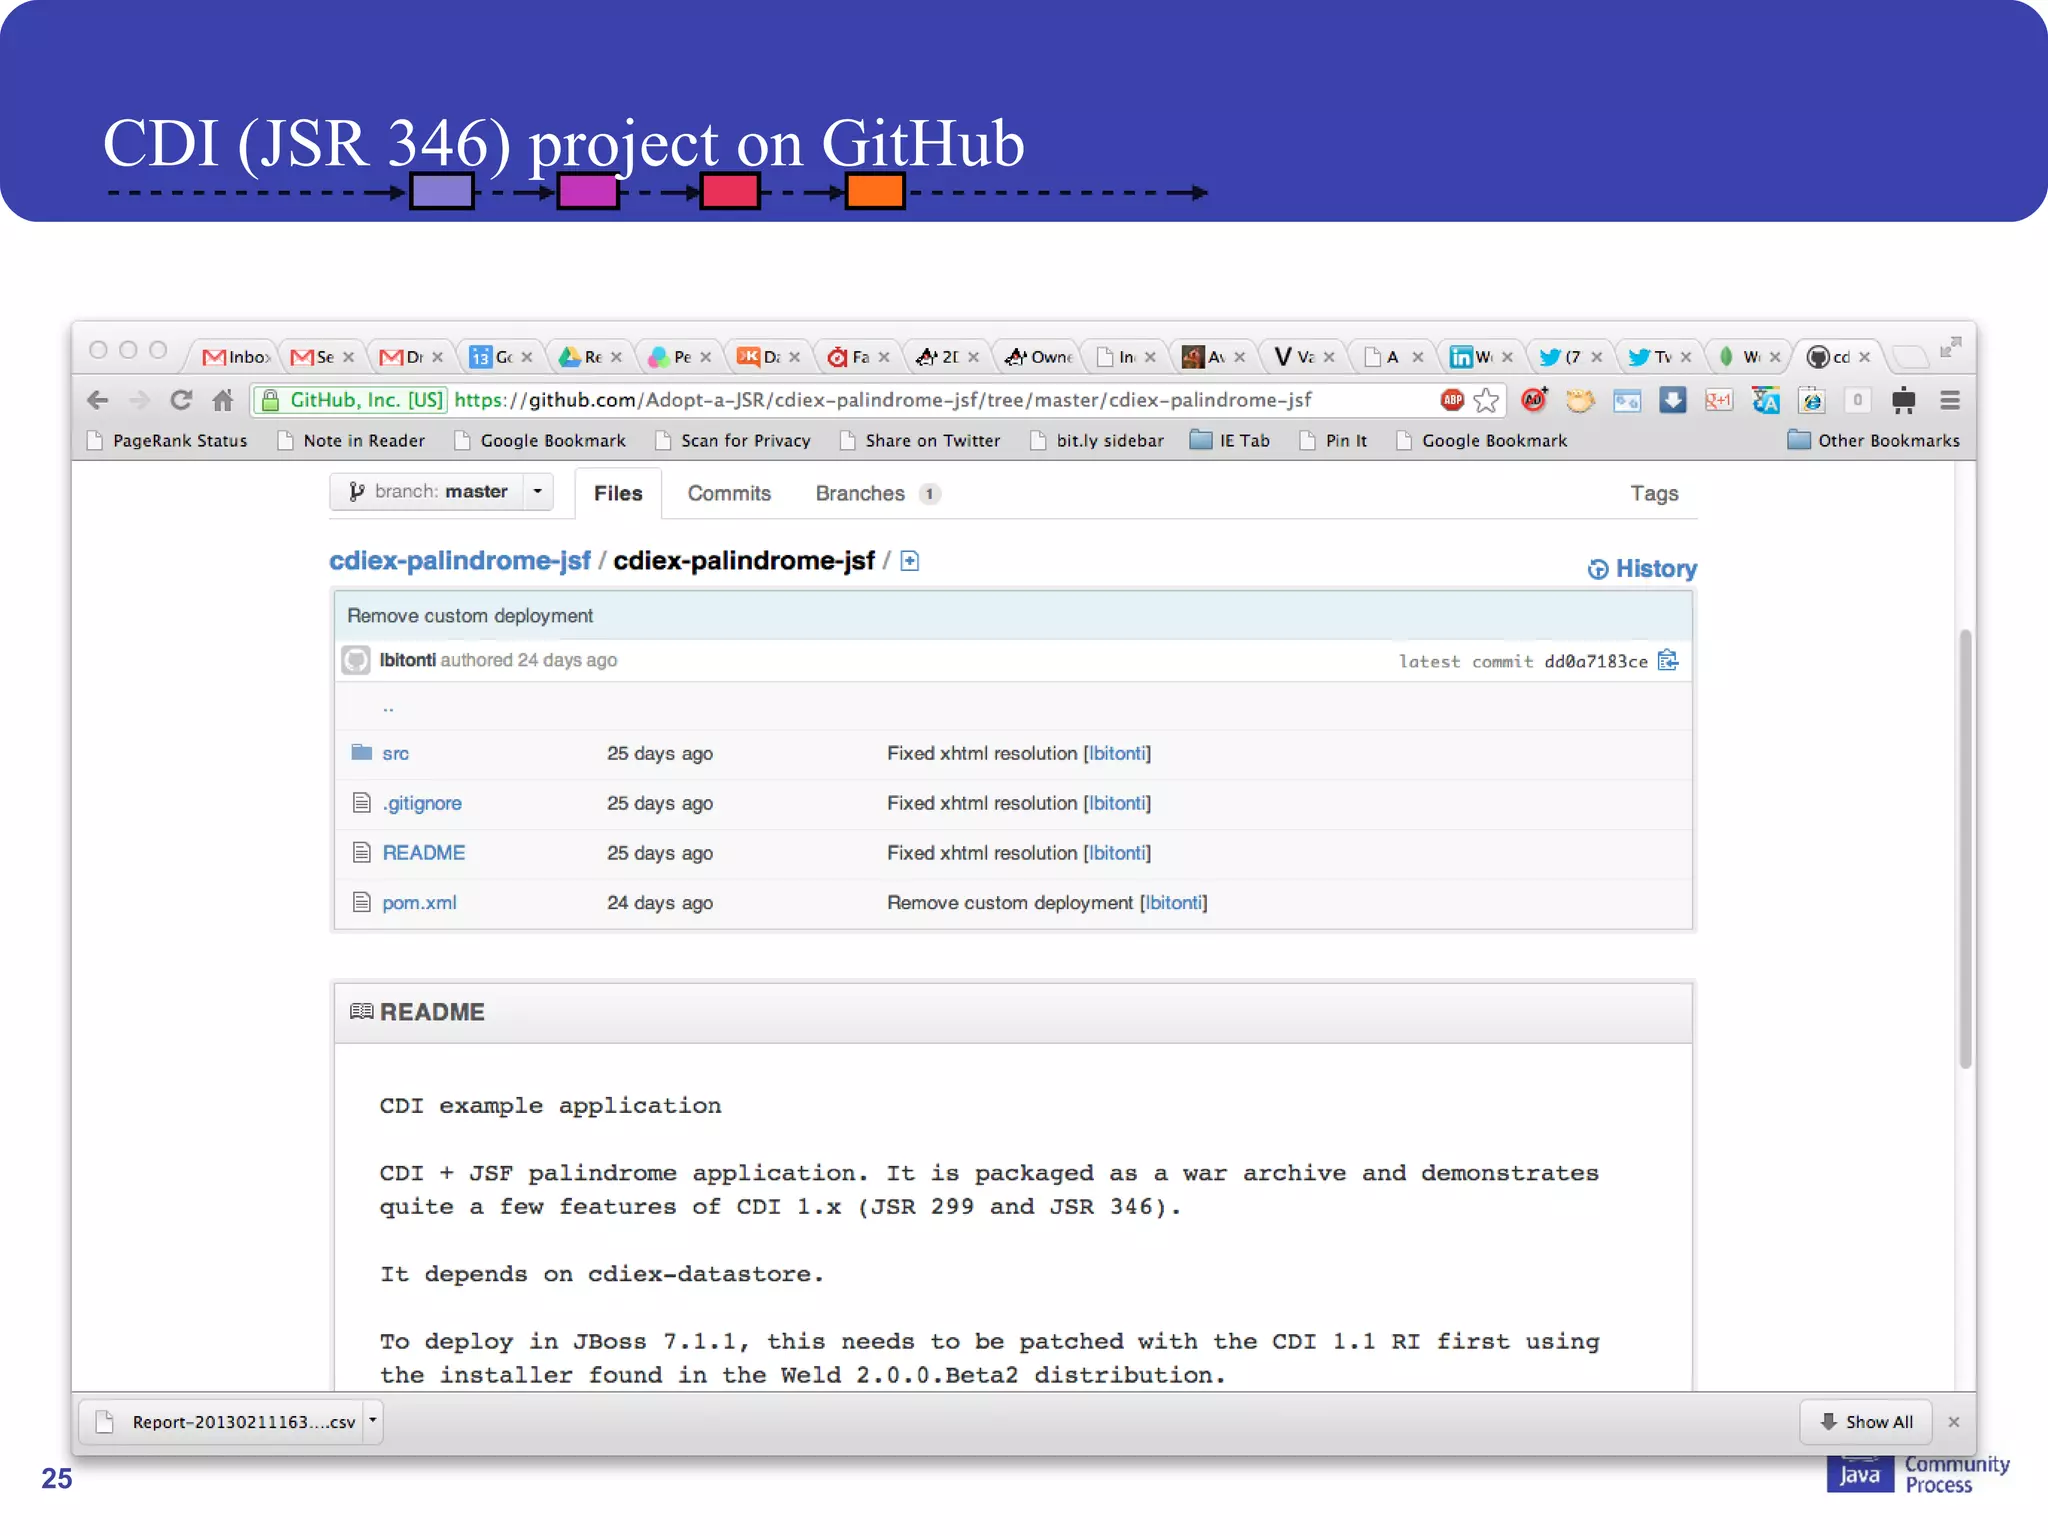Image resolution: width=2048 pixels, height=1536 pixels.
Task: Click the .gitignore file icon
Action: (362, 802)
